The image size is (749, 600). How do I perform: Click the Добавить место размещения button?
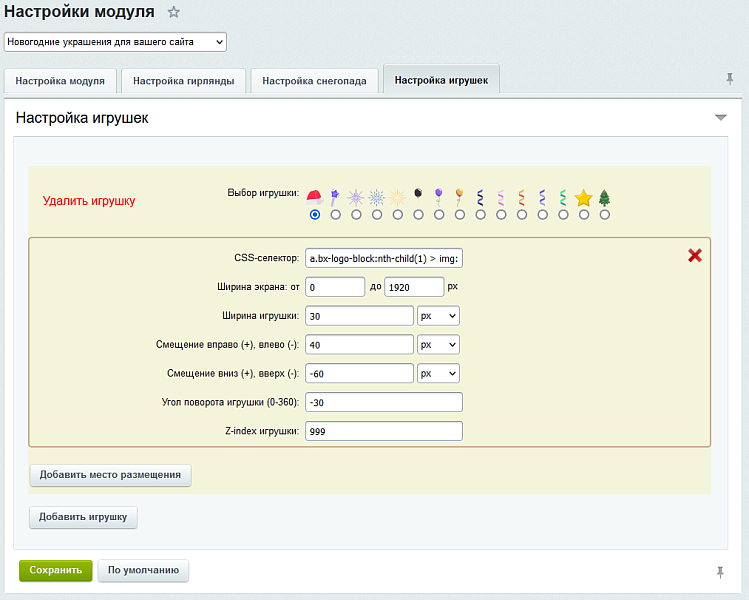coord(110,475)
